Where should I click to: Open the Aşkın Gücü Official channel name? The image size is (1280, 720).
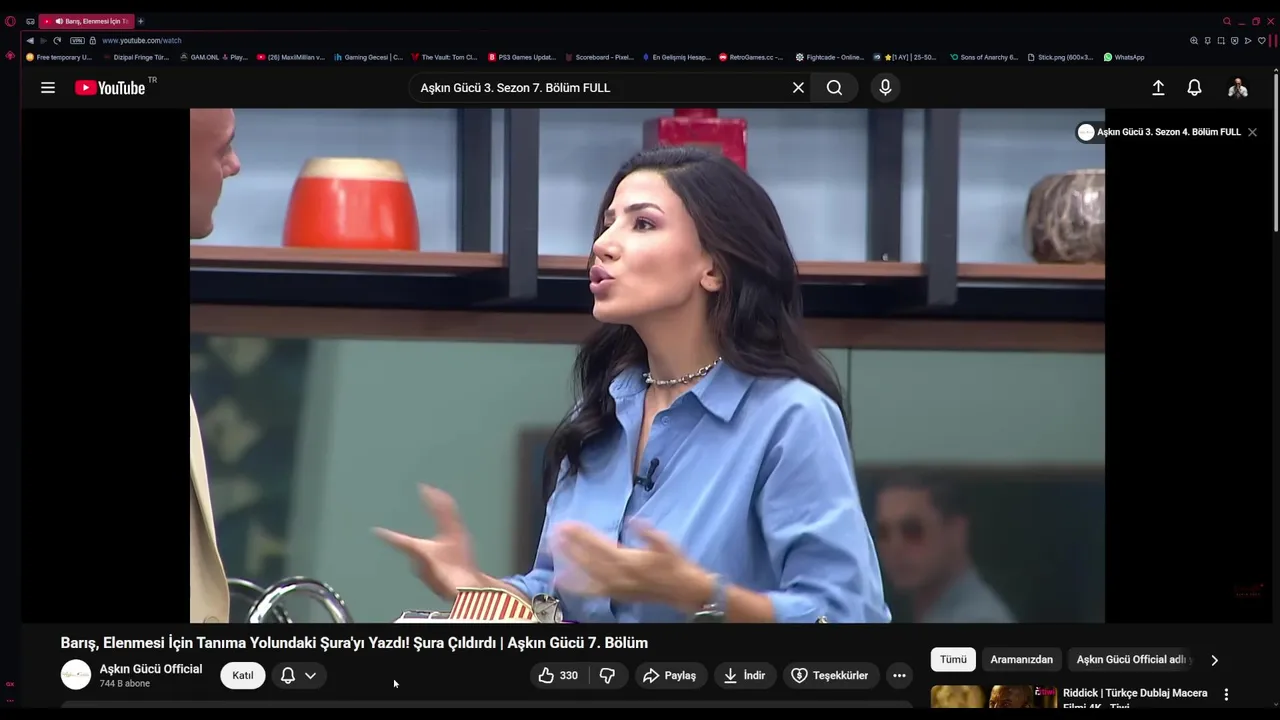(x=151, y=669)
